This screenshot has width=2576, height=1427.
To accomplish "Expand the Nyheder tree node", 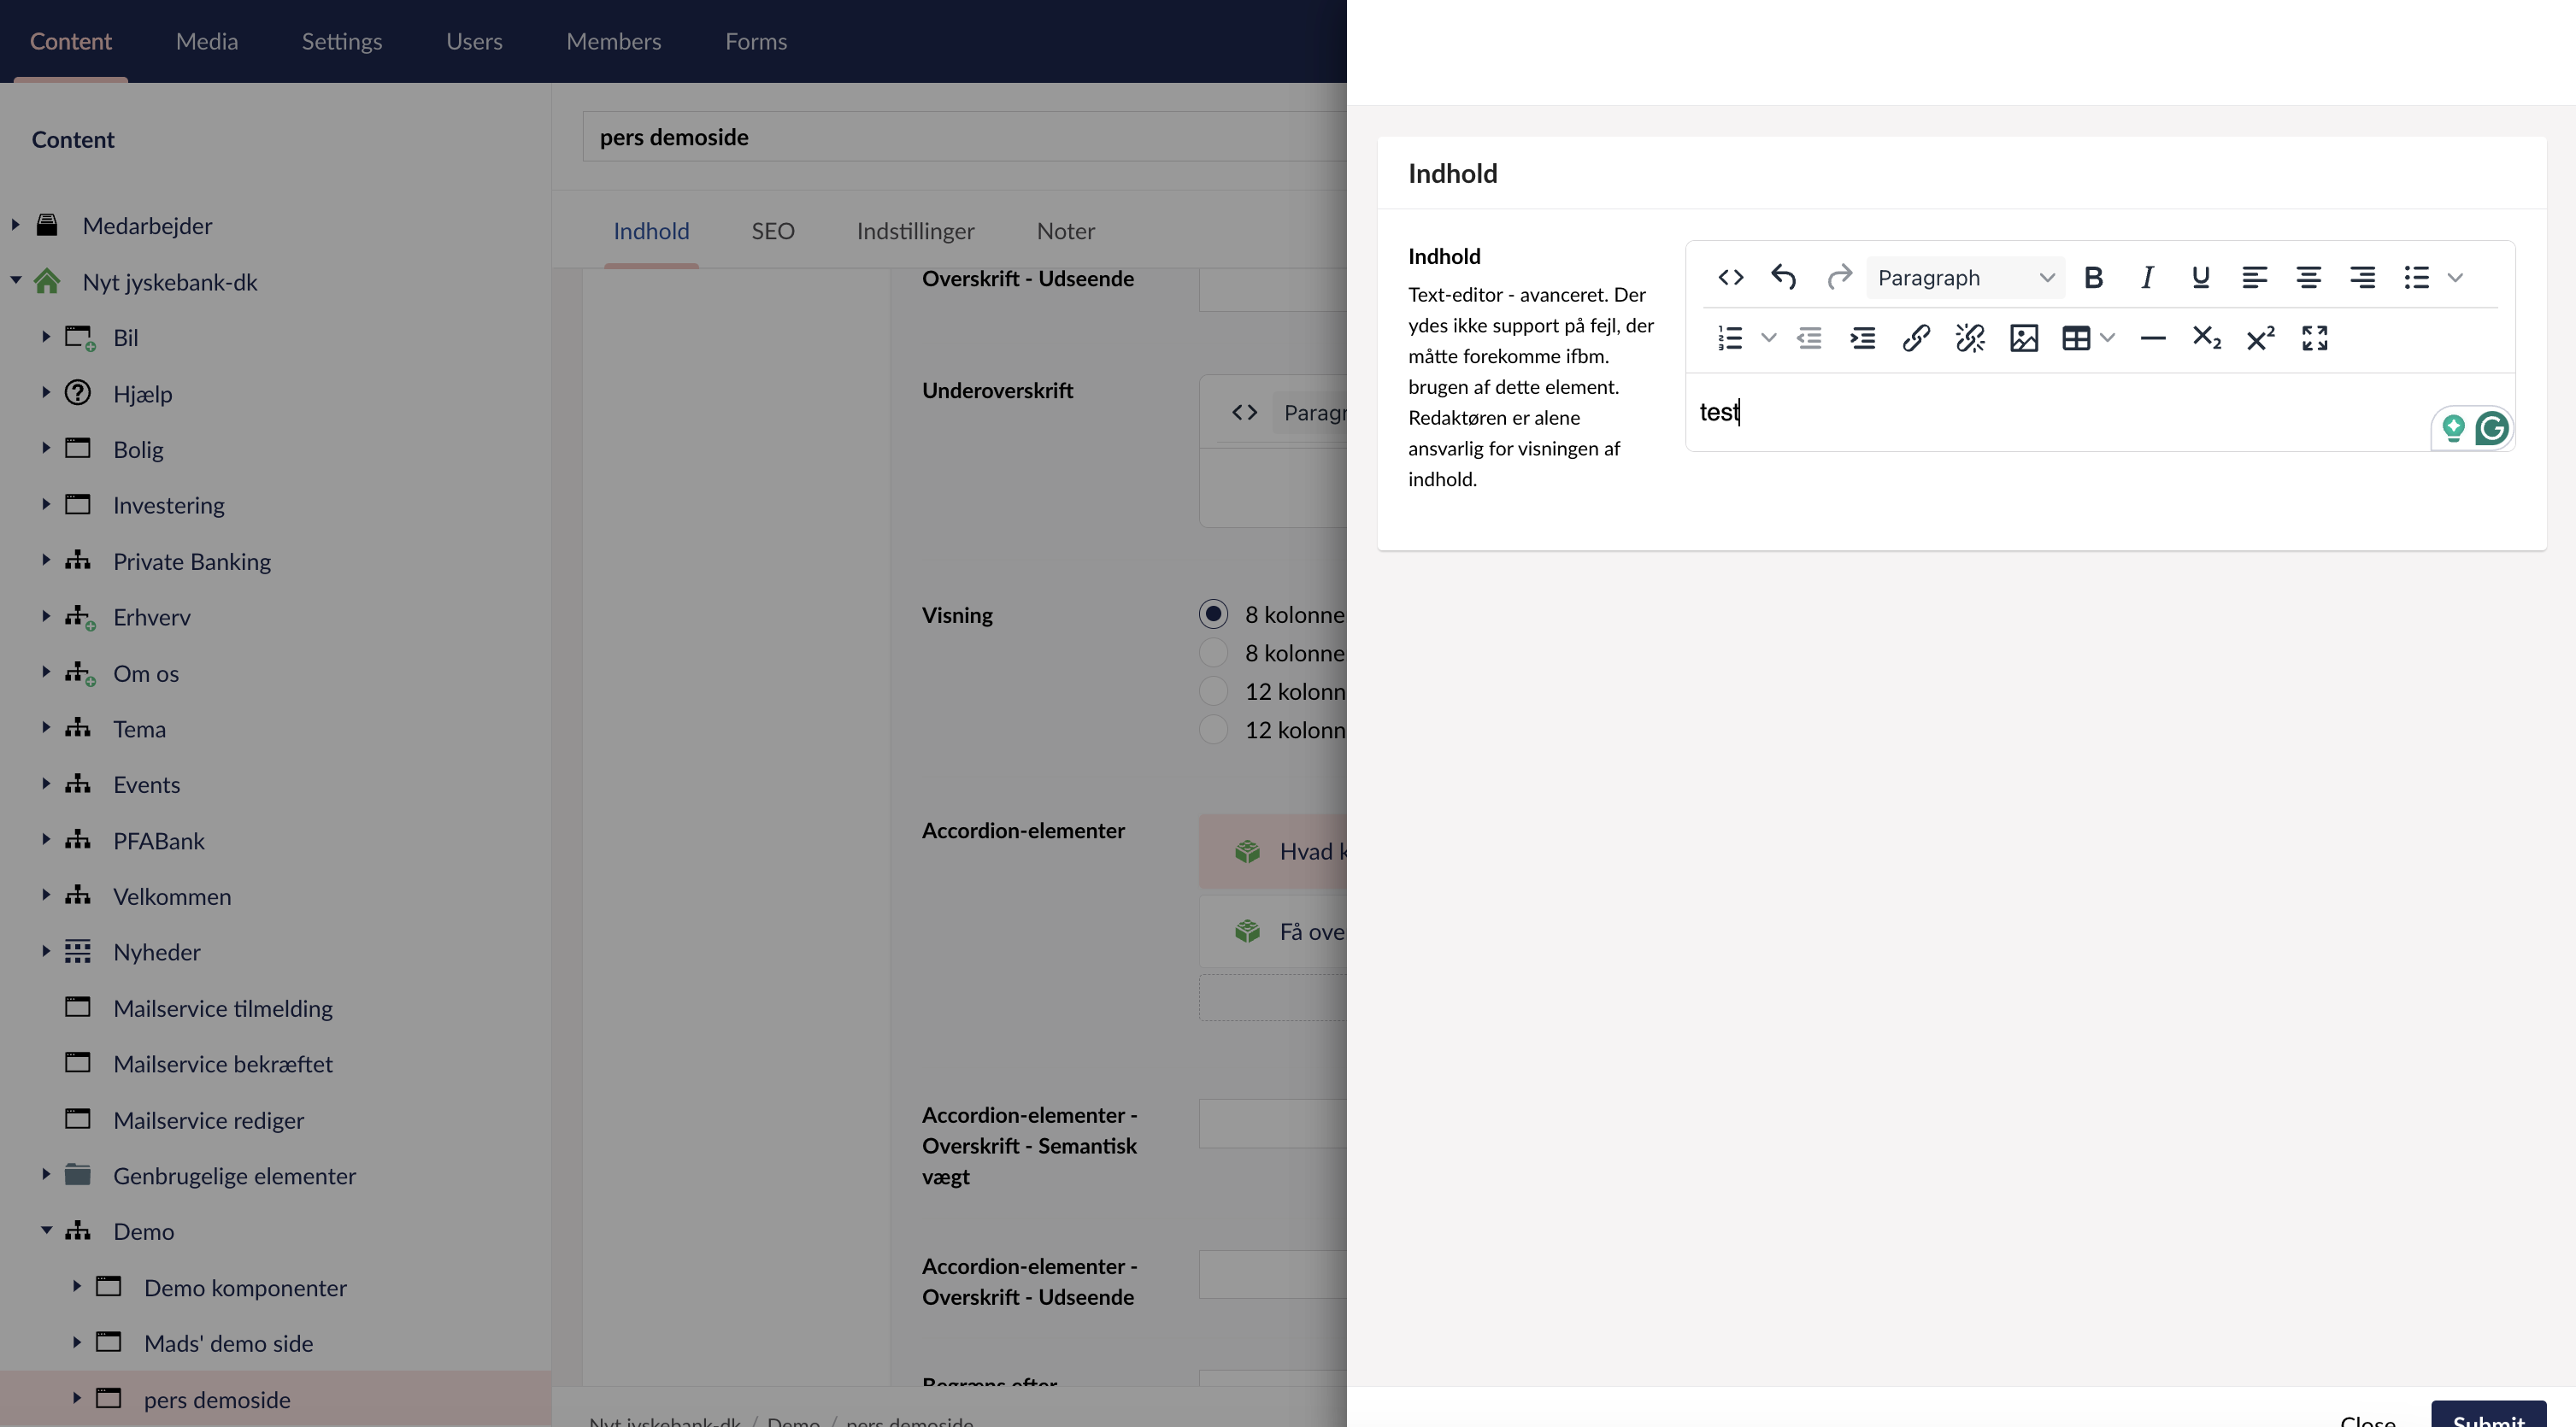I will click(x=45, y=951).
